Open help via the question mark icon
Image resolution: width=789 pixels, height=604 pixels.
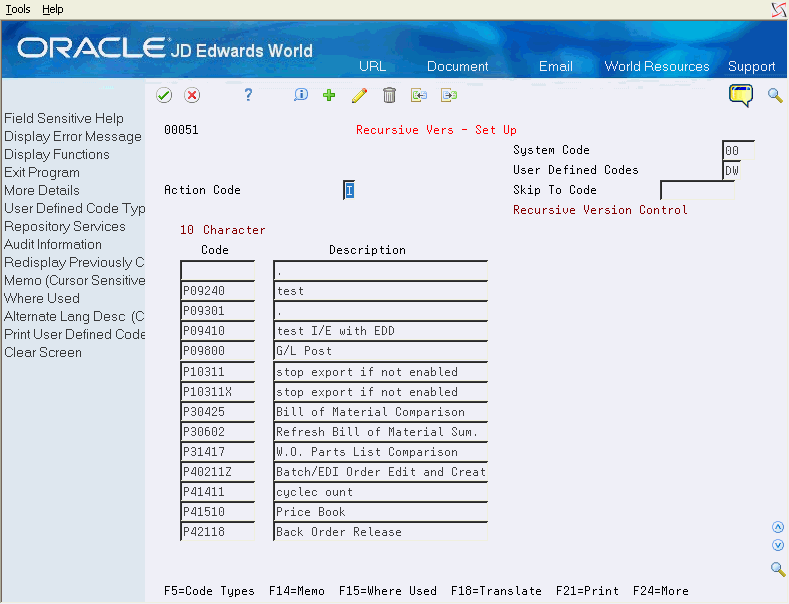[248, 95]
